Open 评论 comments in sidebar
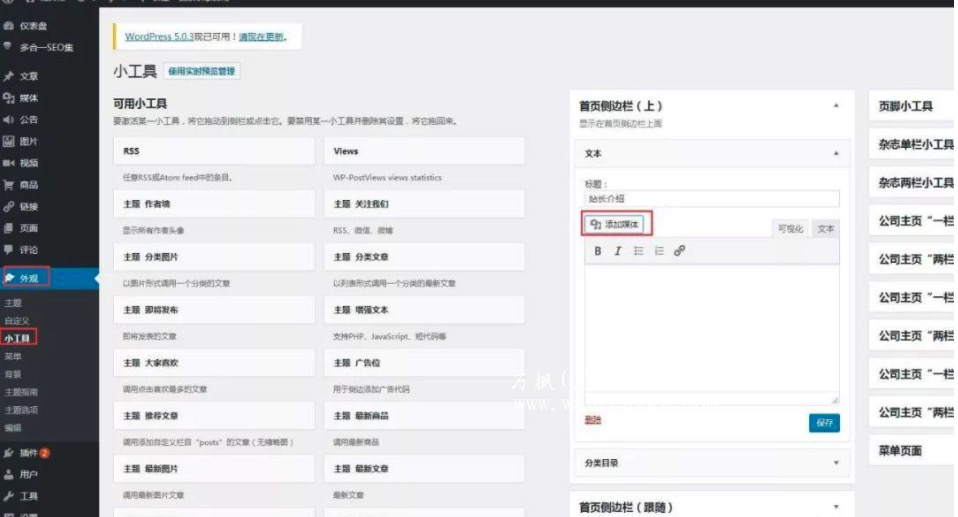The image size is (958, 517). tap(28, 249)
